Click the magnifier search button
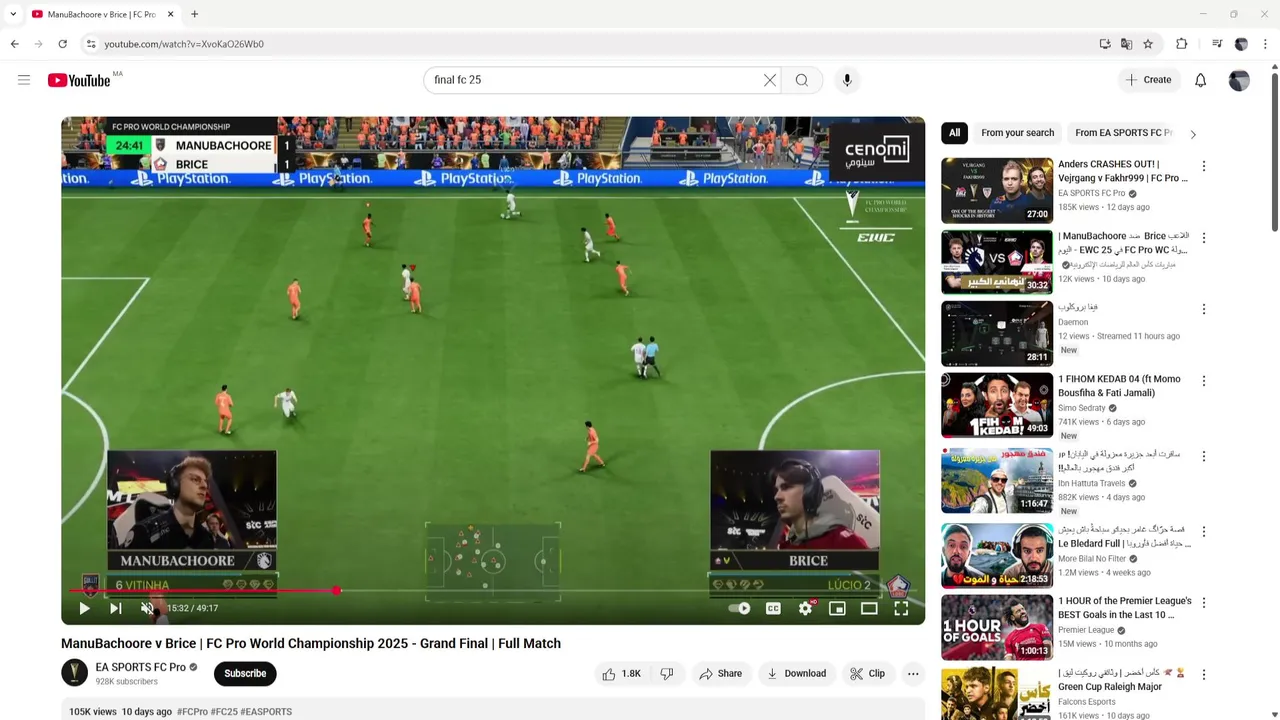The width and height of the screenshot is (1280, 720). (802, 80)
